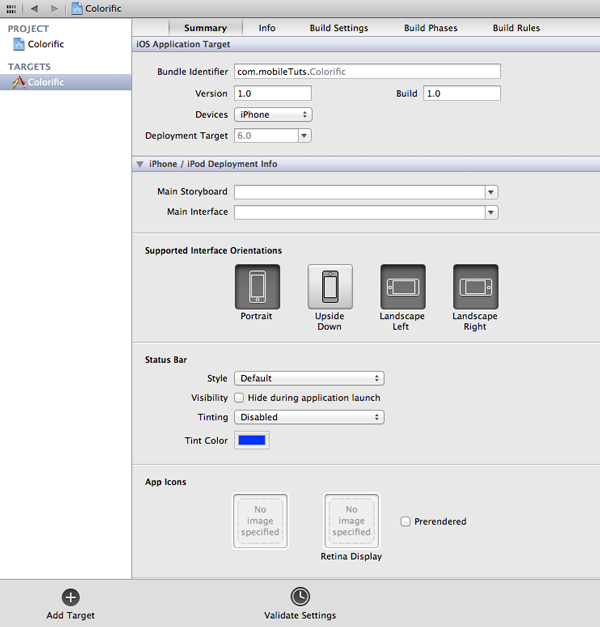Click the Deployment Target field showing 6.0
This screenshot has height=627, width=600.
click(266, 136)
